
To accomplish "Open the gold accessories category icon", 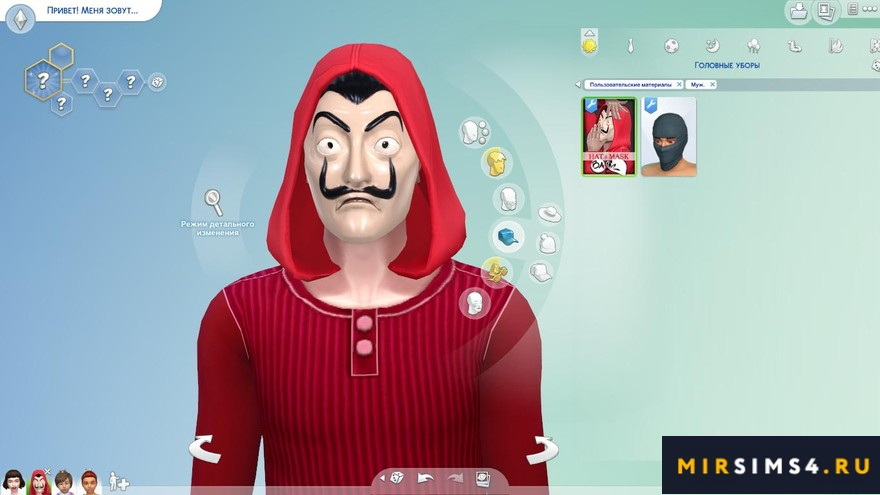I will pyautogui.click(x=496, y=272).
